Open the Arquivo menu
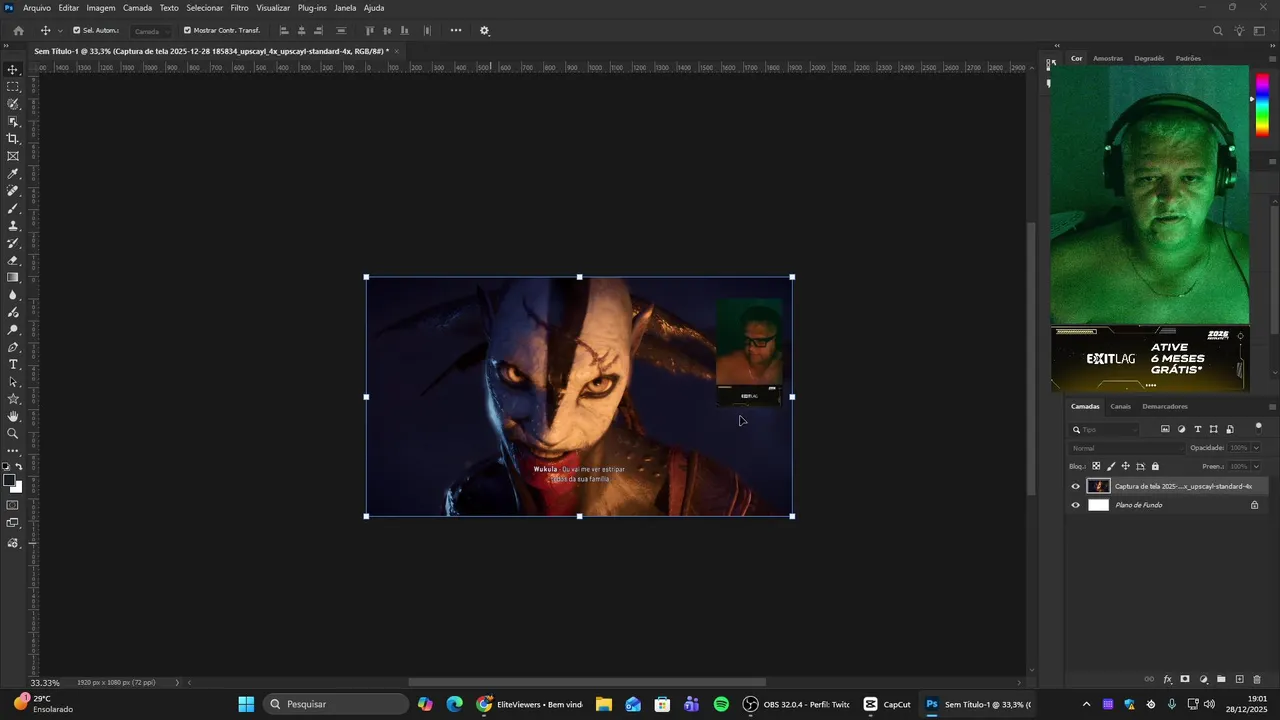The image size is (1280, 720). click(x=37, y=8)
